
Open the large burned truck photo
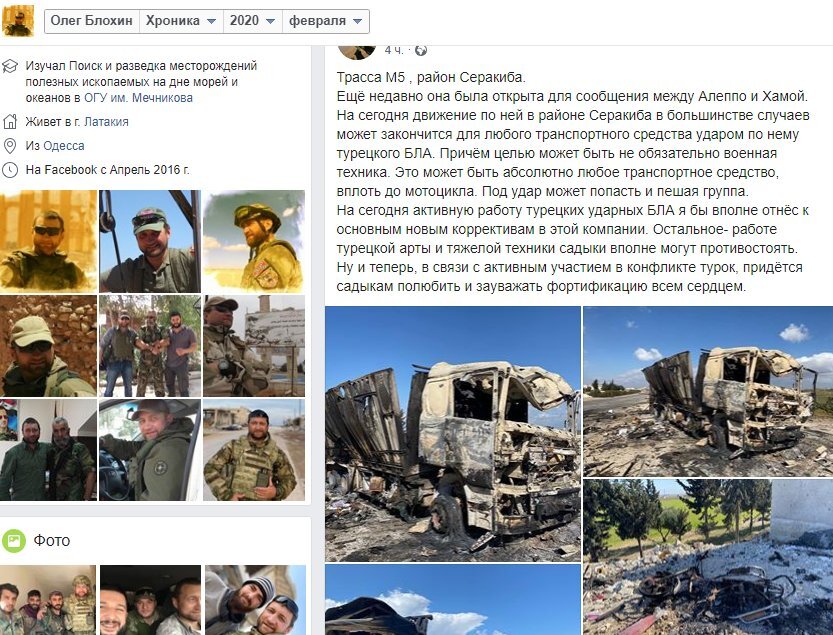point(453,434)
